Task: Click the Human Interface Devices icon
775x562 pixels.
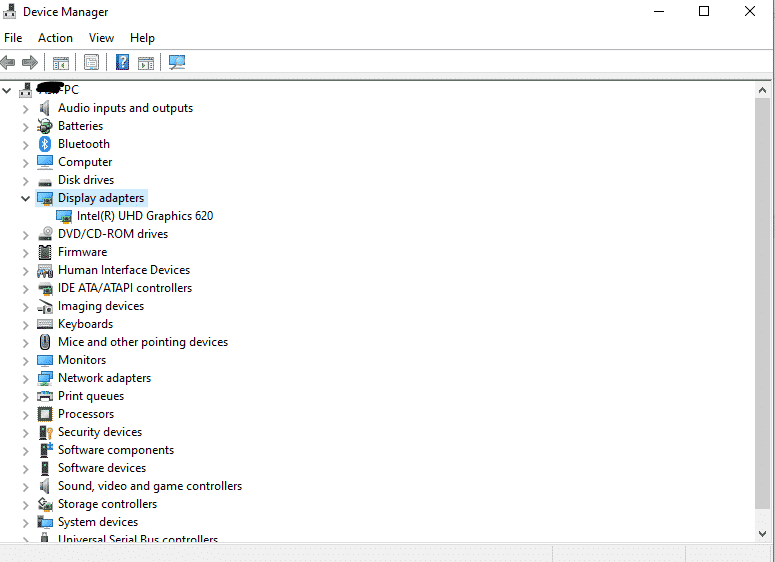Action: click(x=45, y=270)
